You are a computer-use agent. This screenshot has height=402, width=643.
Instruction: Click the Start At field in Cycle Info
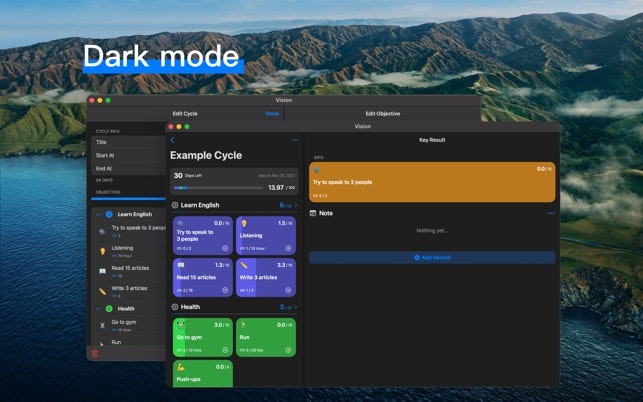tap(129, 155)
